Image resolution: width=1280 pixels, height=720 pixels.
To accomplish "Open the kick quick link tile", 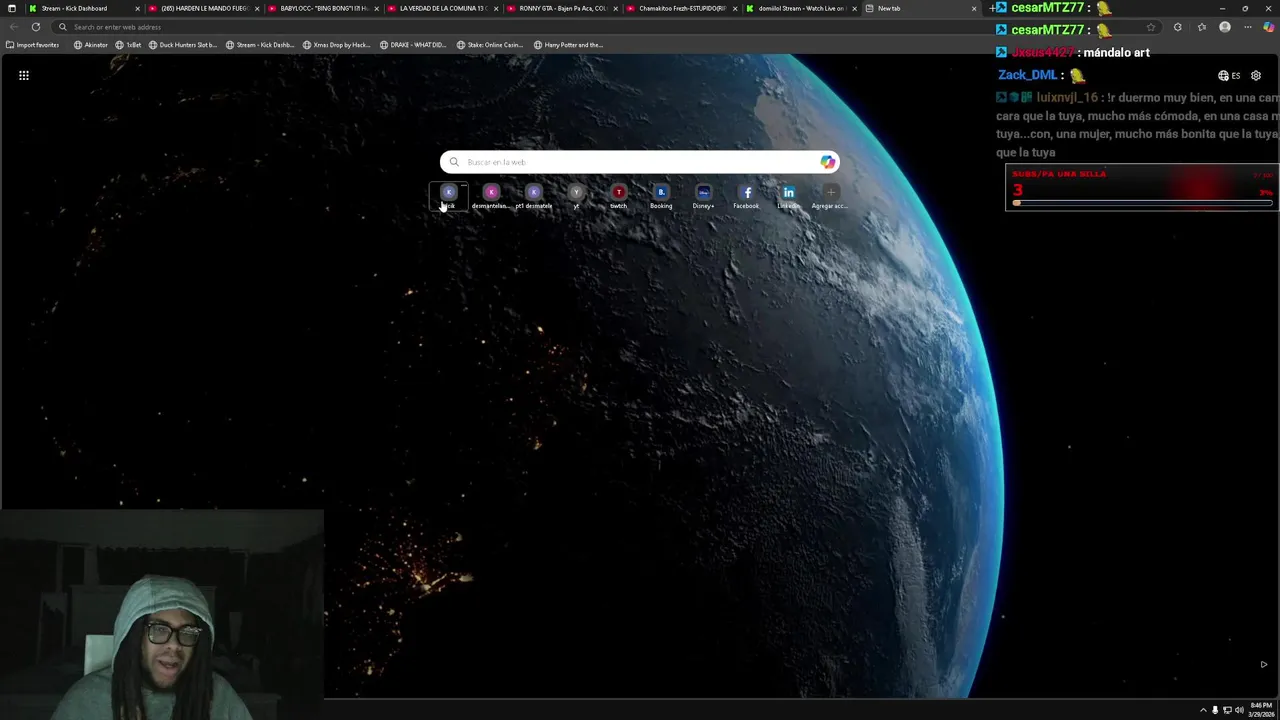I will pyautogui.click(x=448, y=197).
